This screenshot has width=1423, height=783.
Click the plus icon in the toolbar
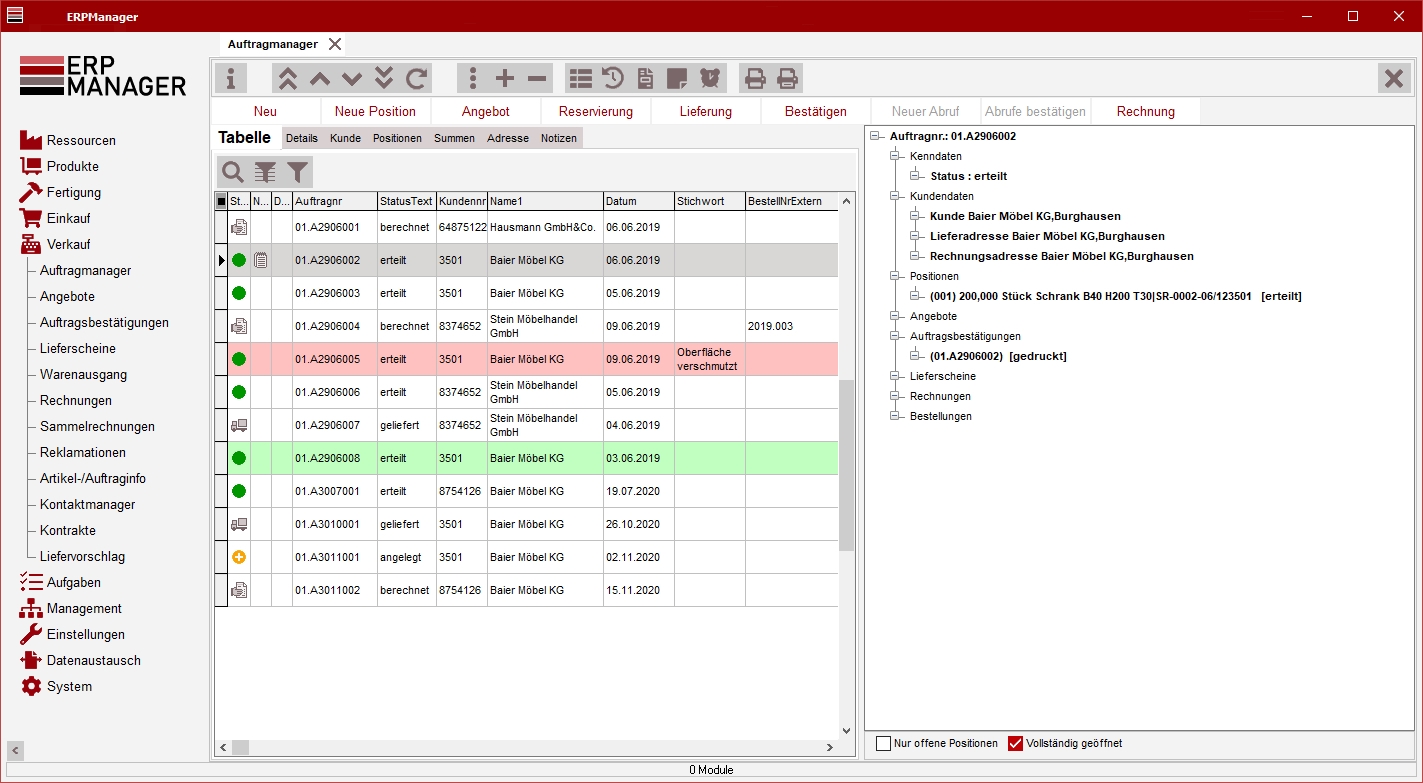tap(505, 78)
